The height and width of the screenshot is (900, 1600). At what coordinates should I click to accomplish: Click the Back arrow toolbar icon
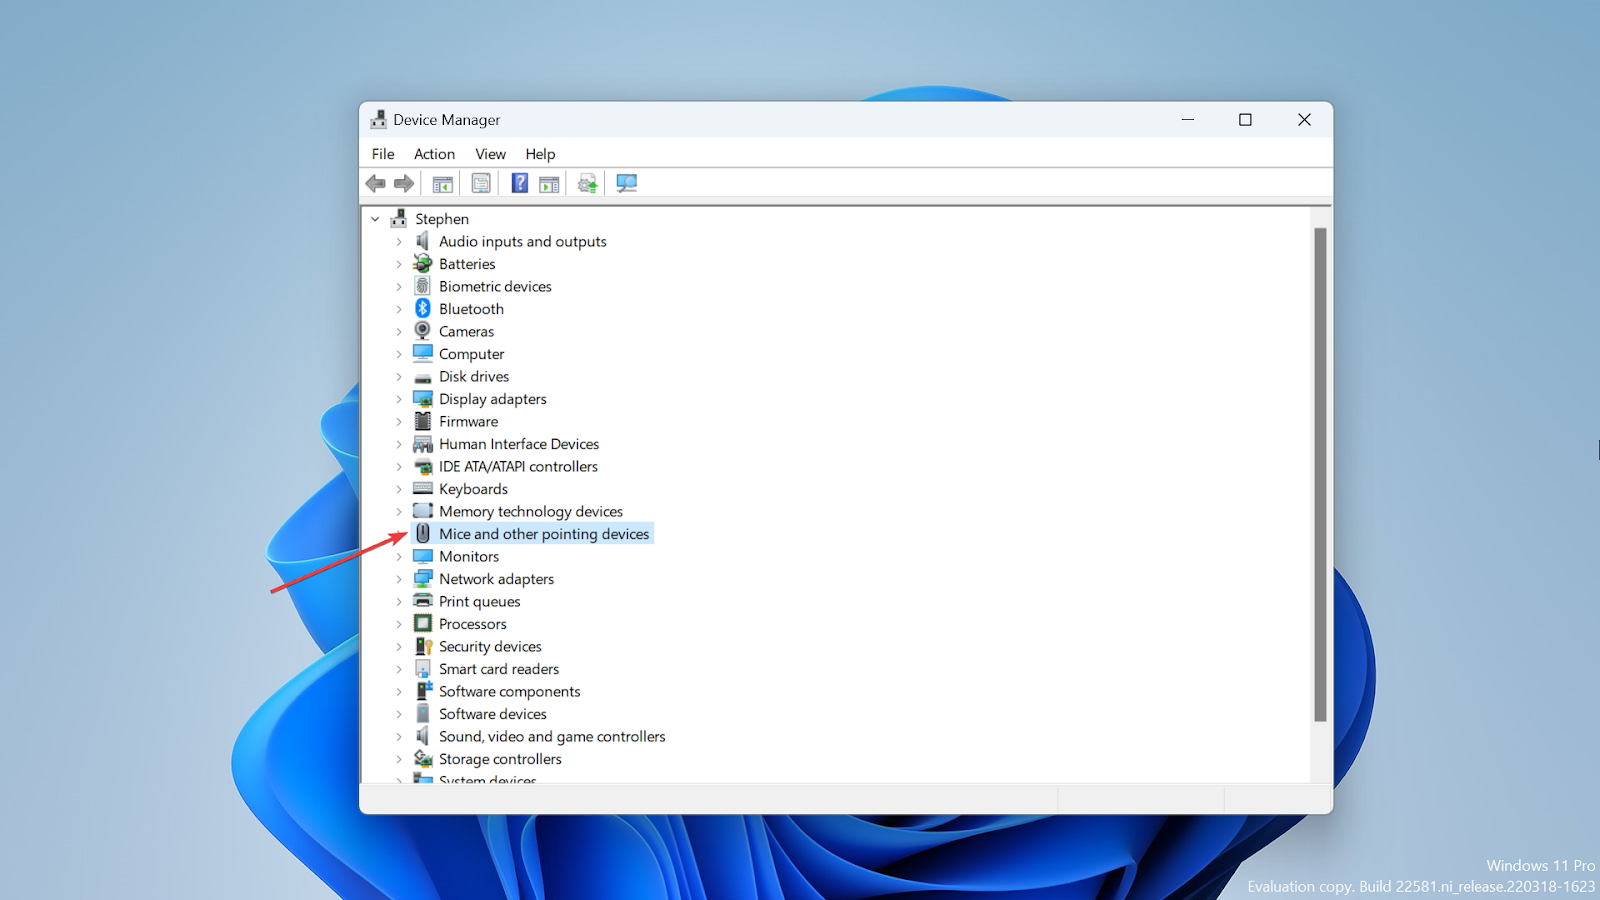tap(376, 183)
